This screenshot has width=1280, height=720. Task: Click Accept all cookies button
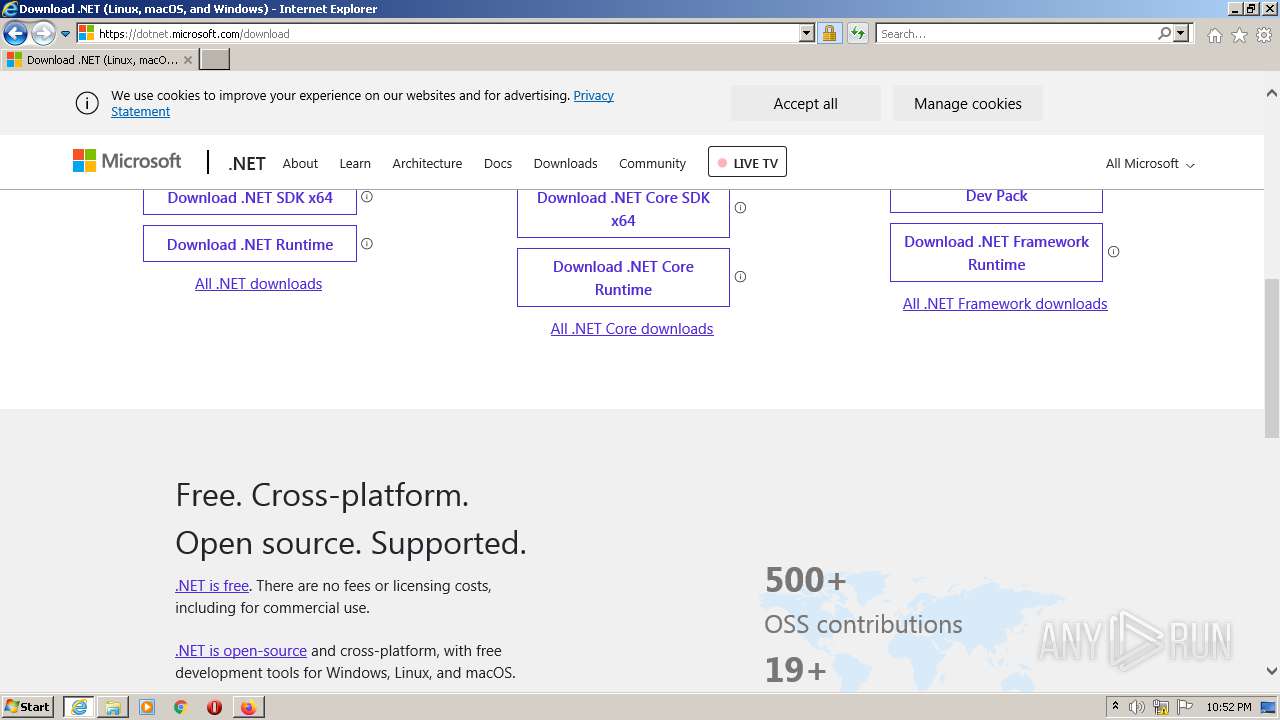pos(806,103)
